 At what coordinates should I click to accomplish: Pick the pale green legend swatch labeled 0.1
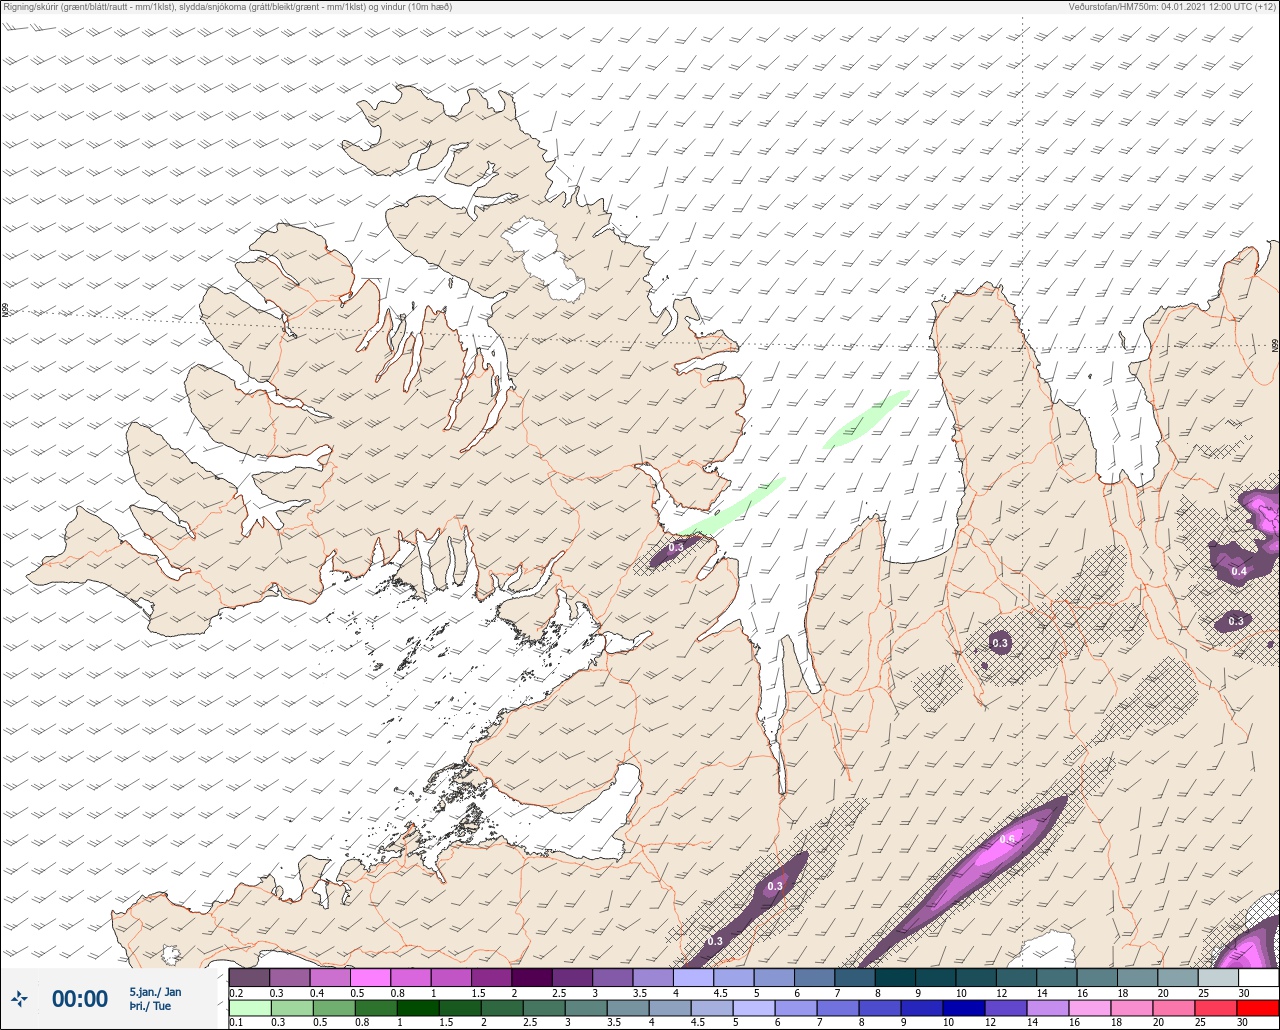pos(249,1006)
